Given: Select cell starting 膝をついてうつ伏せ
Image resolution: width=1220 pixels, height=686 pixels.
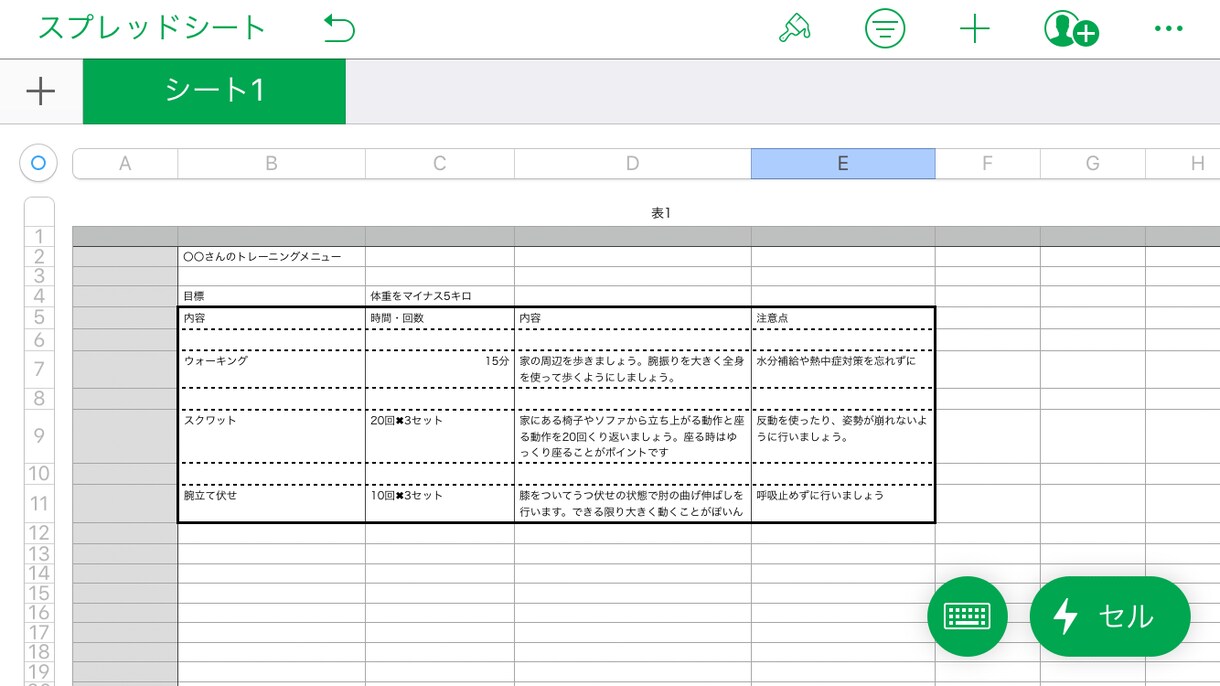Looking at the screenshot, I should click(x=632, y=503).
